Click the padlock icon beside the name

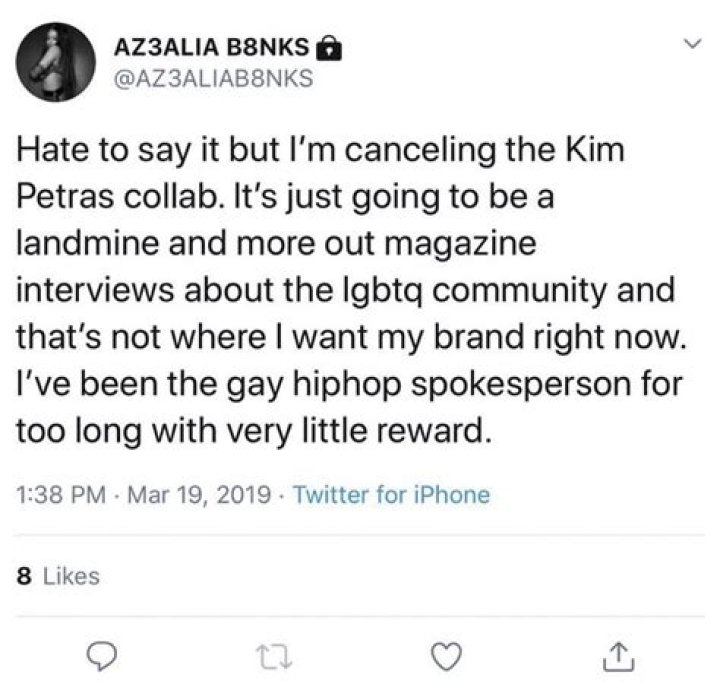(326, 48)
